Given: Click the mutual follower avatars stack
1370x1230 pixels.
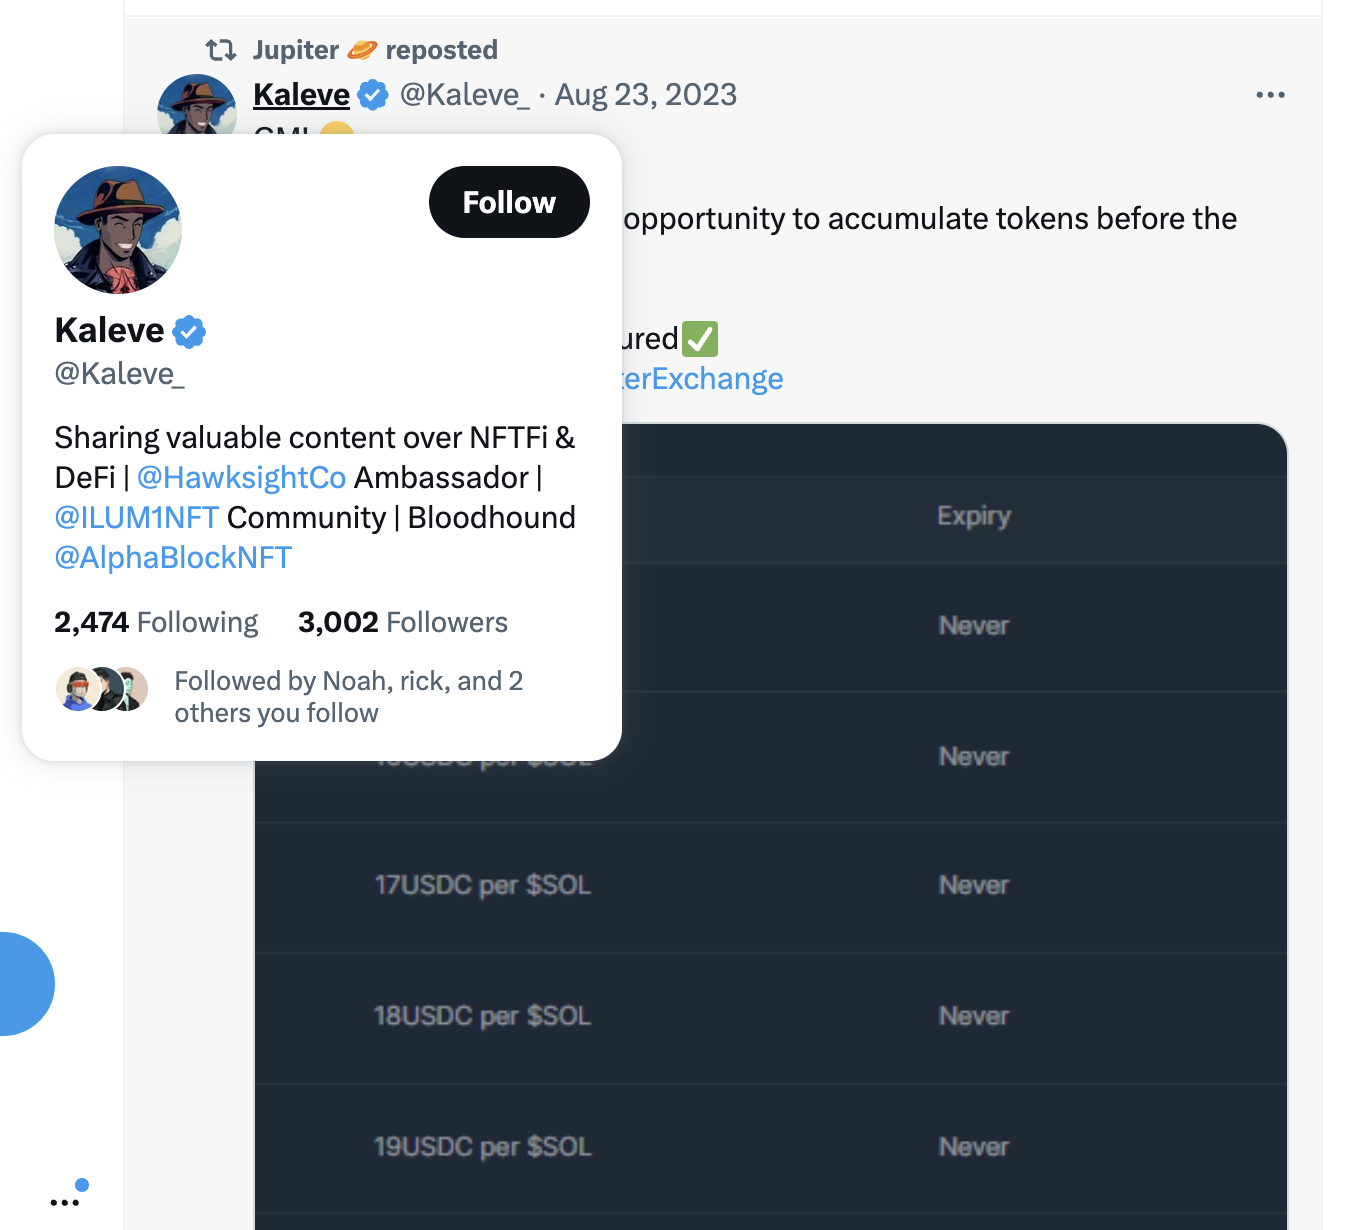Looking at the screenshot, I should [x=102, y=689].
